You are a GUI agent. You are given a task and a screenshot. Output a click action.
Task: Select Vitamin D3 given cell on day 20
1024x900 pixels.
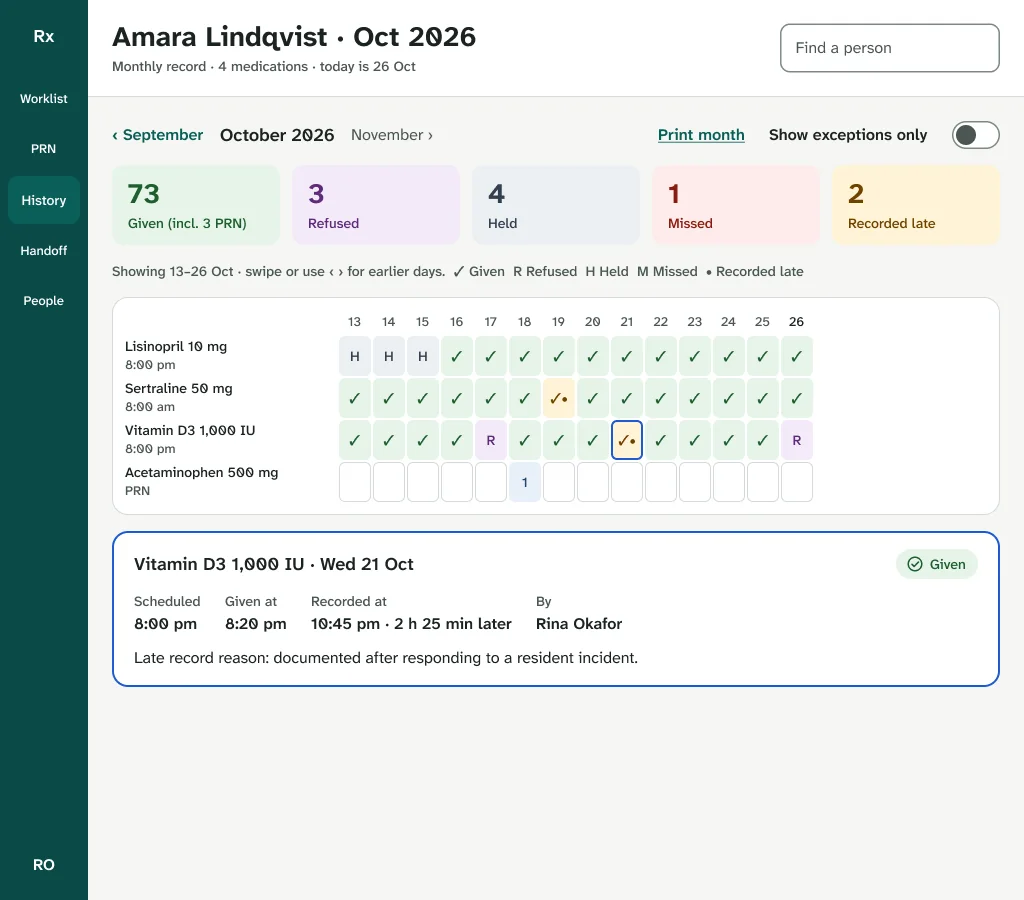(x=592, y=440)
